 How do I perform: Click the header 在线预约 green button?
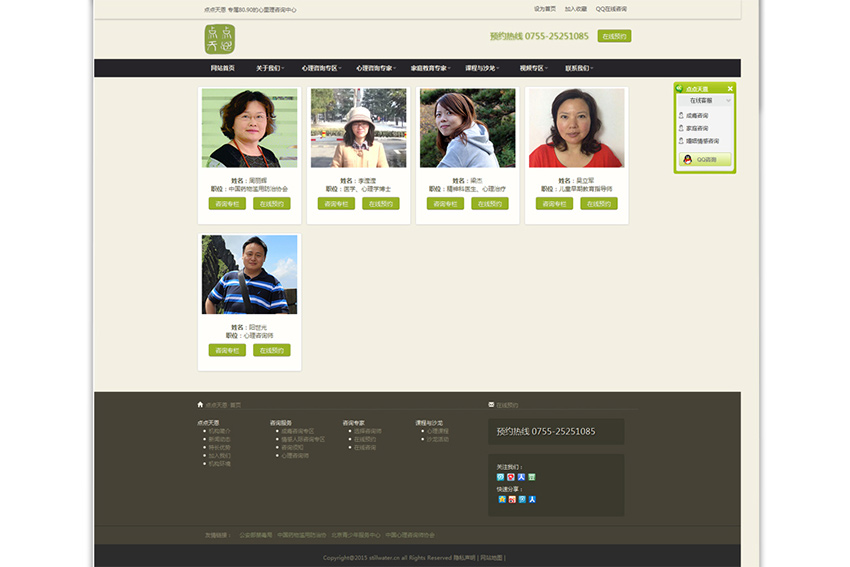point(614,36)
